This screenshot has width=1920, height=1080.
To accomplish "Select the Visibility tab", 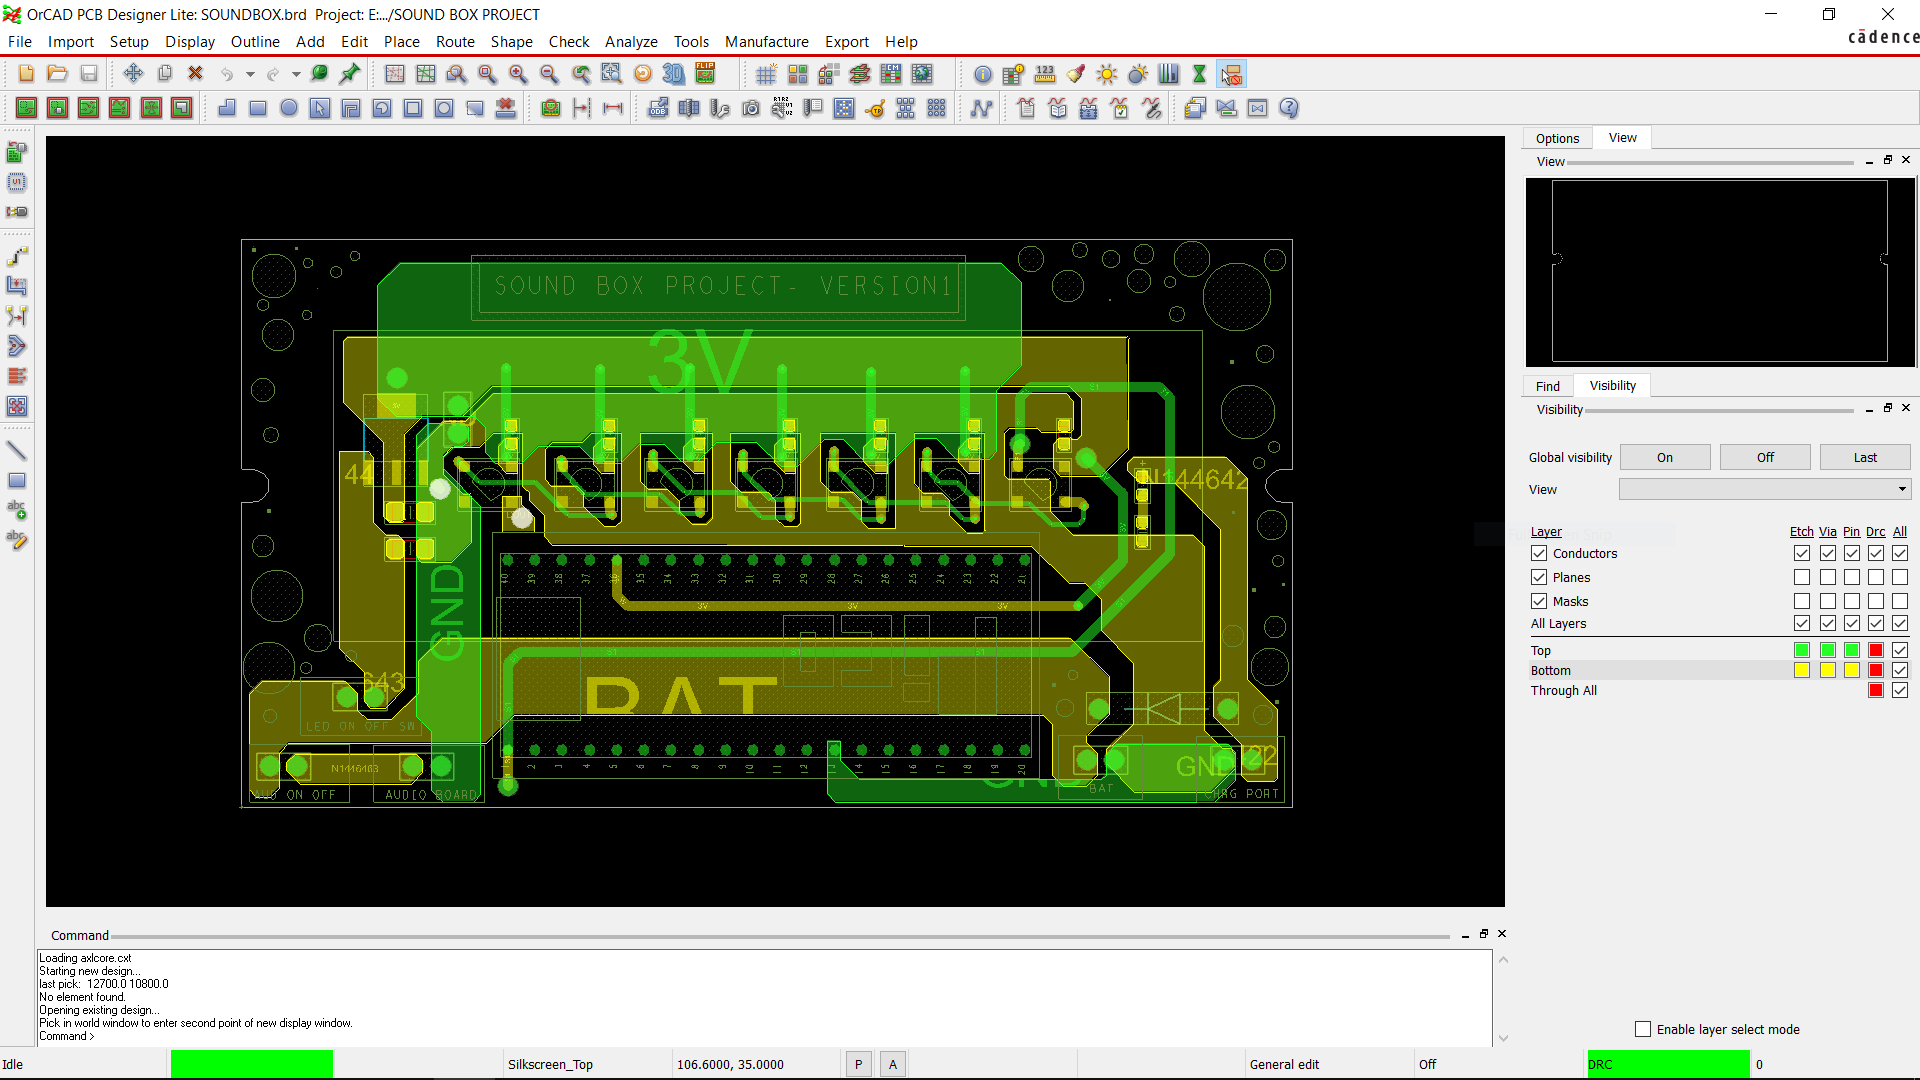I will point(1613,385).
